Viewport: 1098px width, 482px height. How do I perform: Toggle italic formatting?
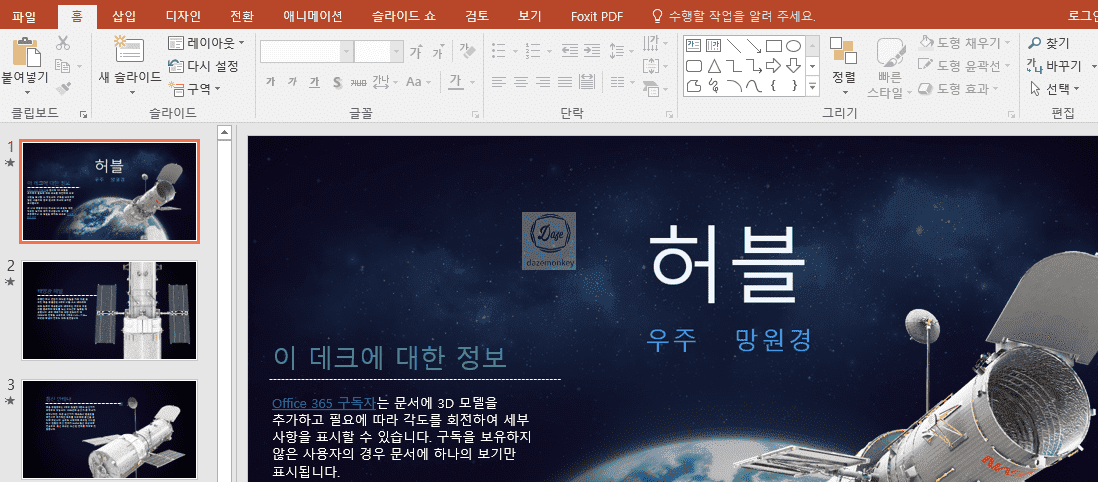(x=293, y=83)
